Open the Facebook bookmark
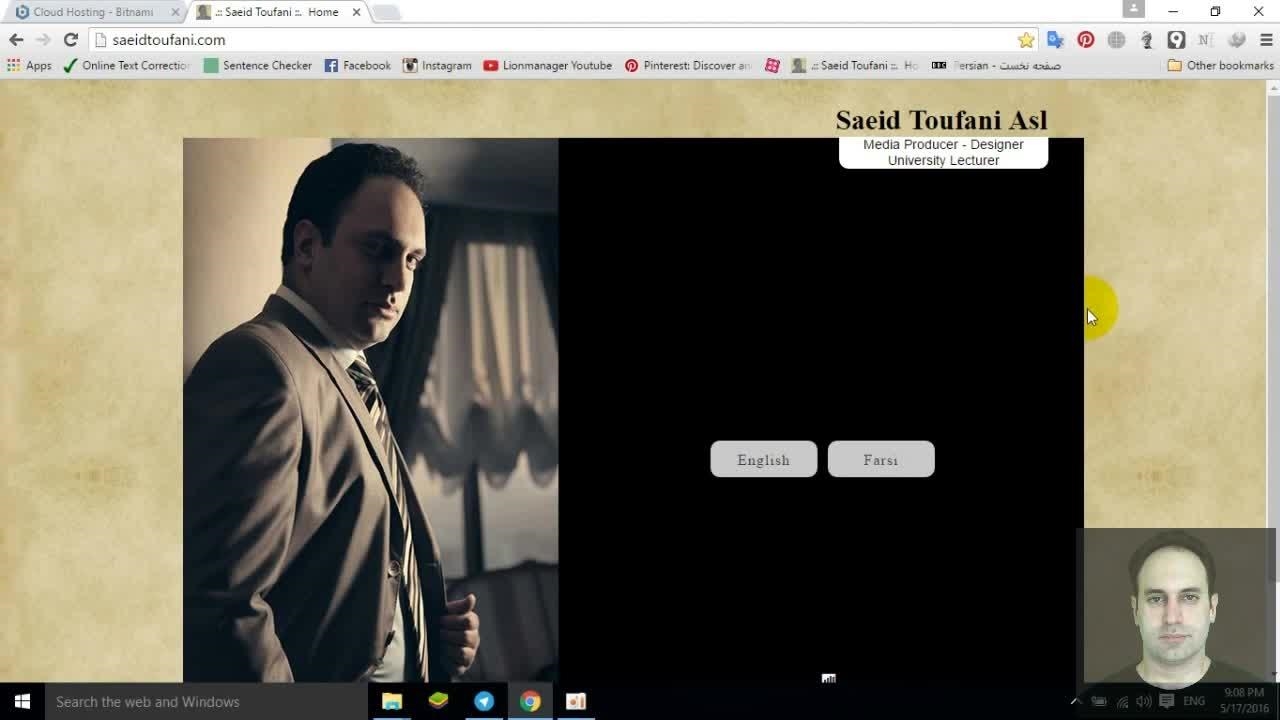 [357, 65]
